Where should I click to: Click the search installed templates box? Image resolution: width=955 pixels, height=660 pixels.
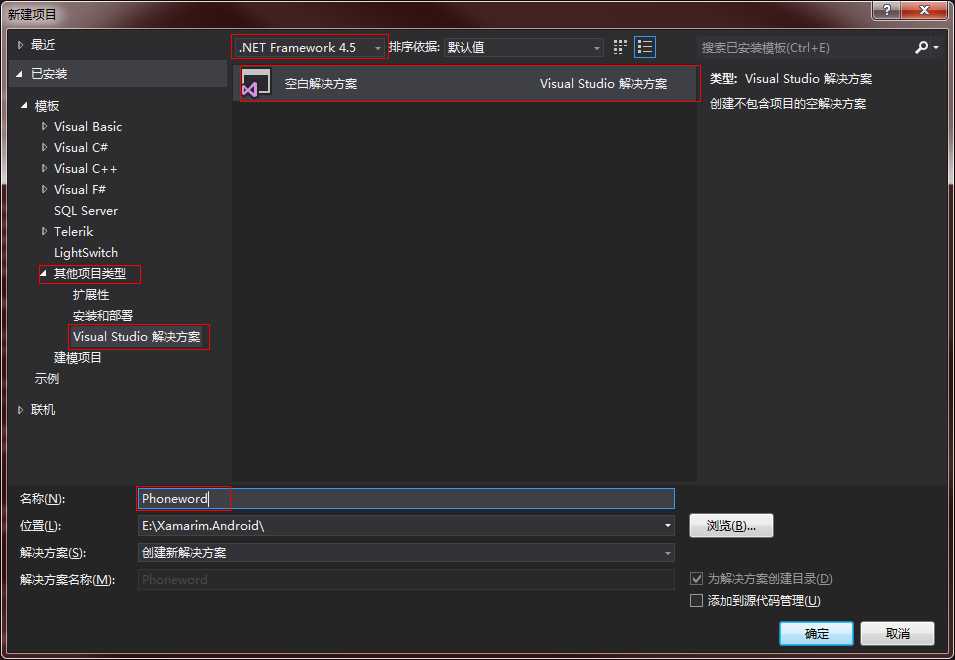coord(804,47)
